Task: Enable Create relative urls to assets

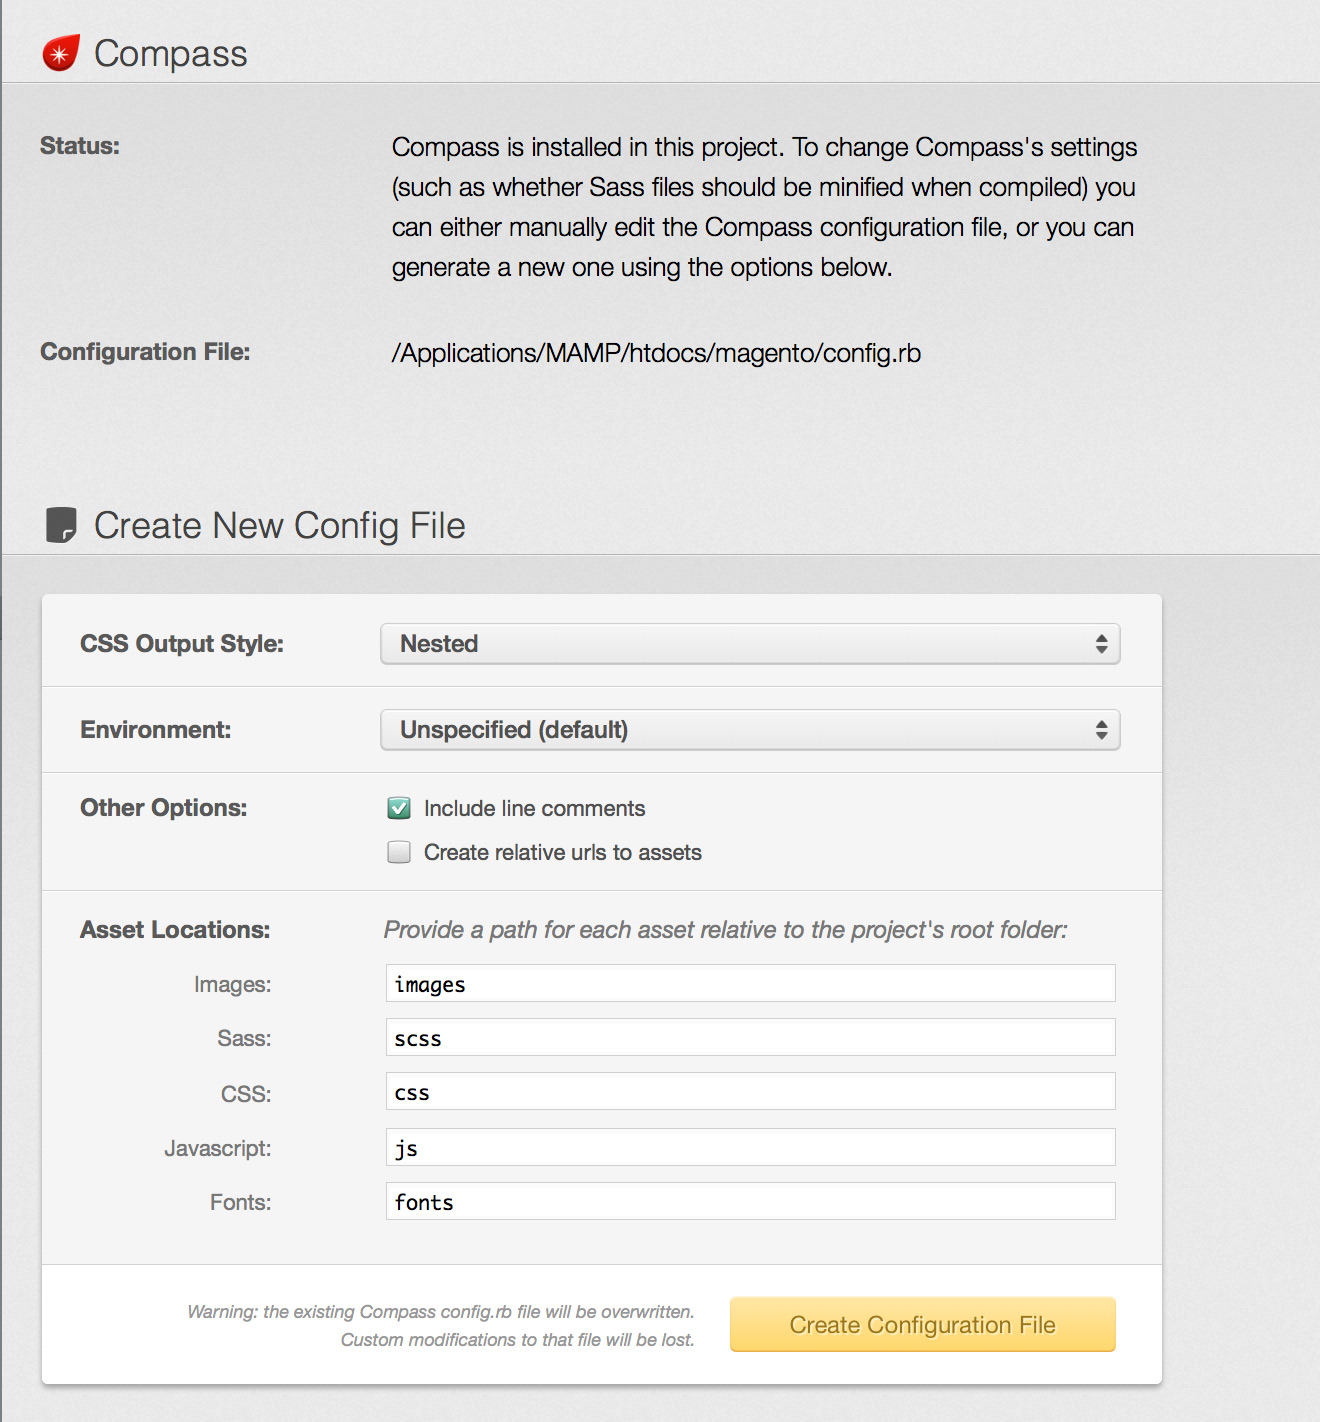Action: pyautogui.click(x=399, y=852)
